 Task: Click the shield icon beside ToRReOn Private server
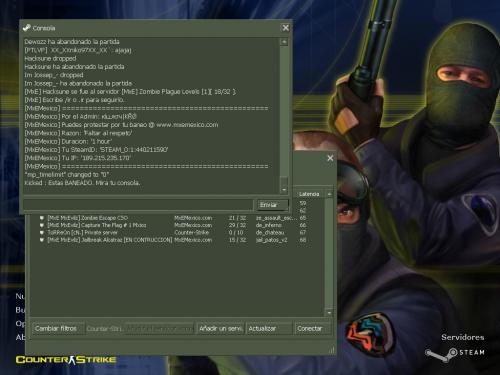click(x=42, y=233)
